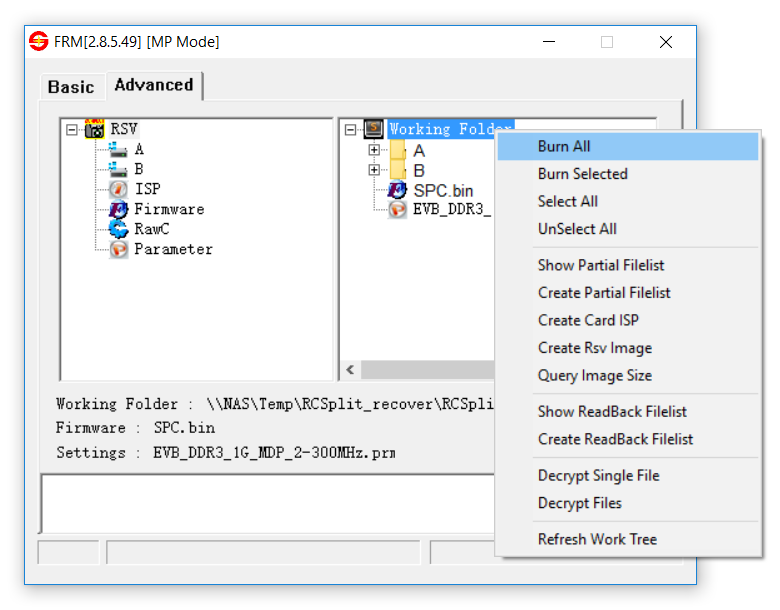Choose Refresh Work Tree
Screen dimensions: 780x610
pyautogui.click(x=628, y=539)
